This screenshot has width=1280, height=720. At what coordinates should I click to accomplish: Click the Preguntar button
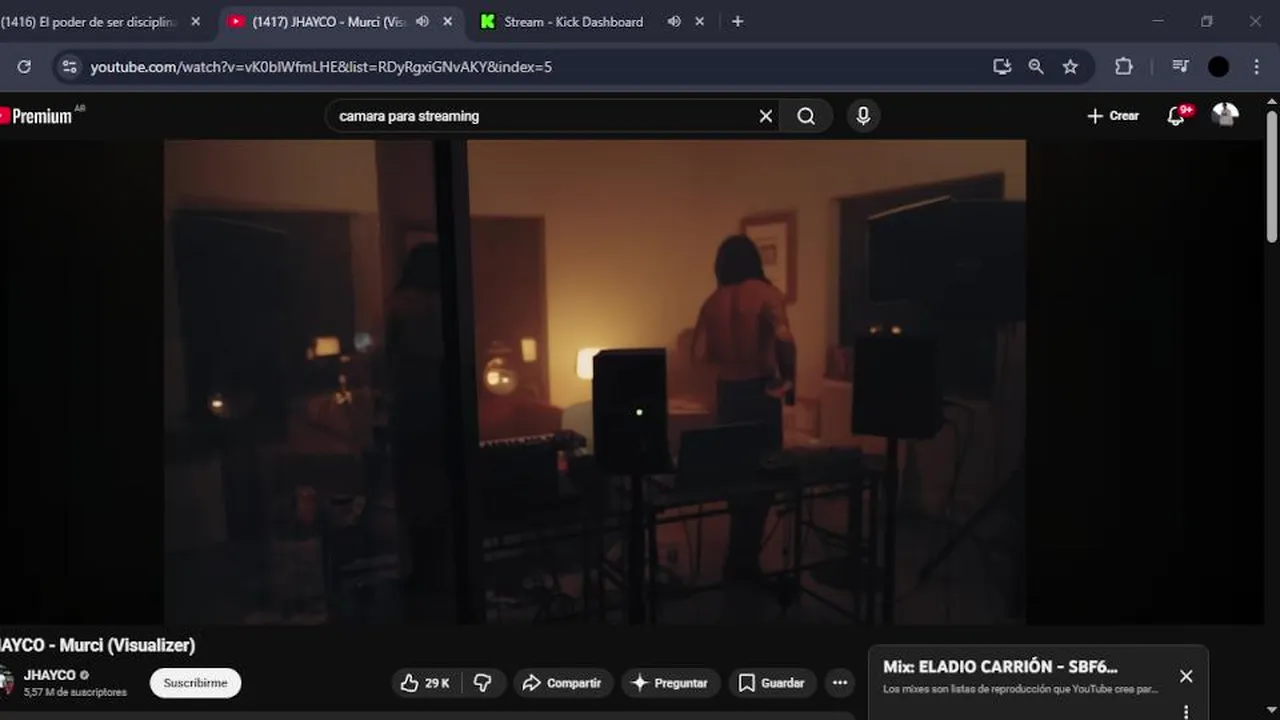[x=670, y=683]
